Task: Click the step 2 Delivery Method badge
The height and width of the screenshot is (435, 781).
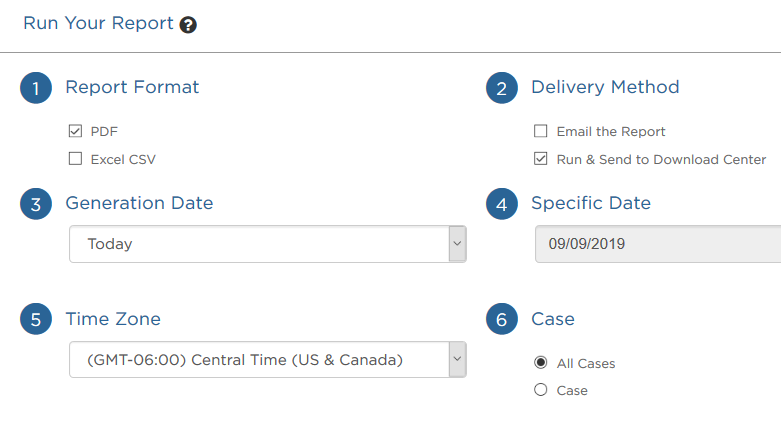Action: [x=502, y=88]
